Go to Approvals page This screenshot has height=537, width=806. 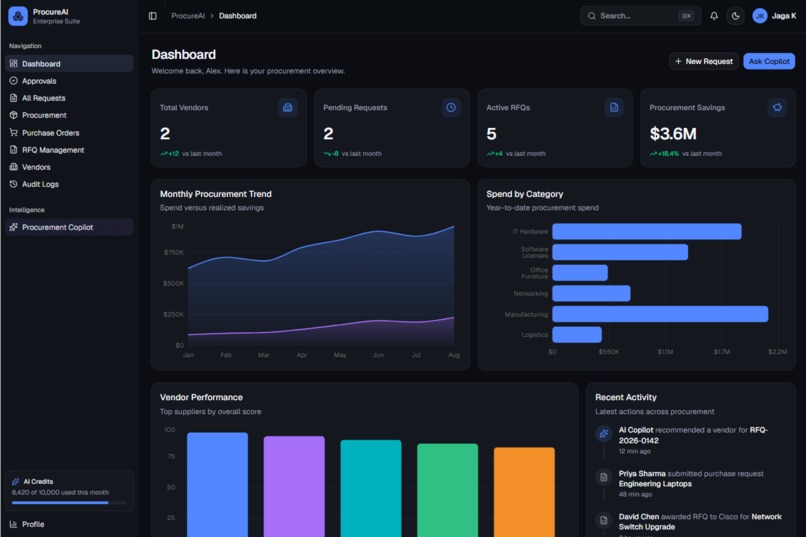click(x=69, y=81)
